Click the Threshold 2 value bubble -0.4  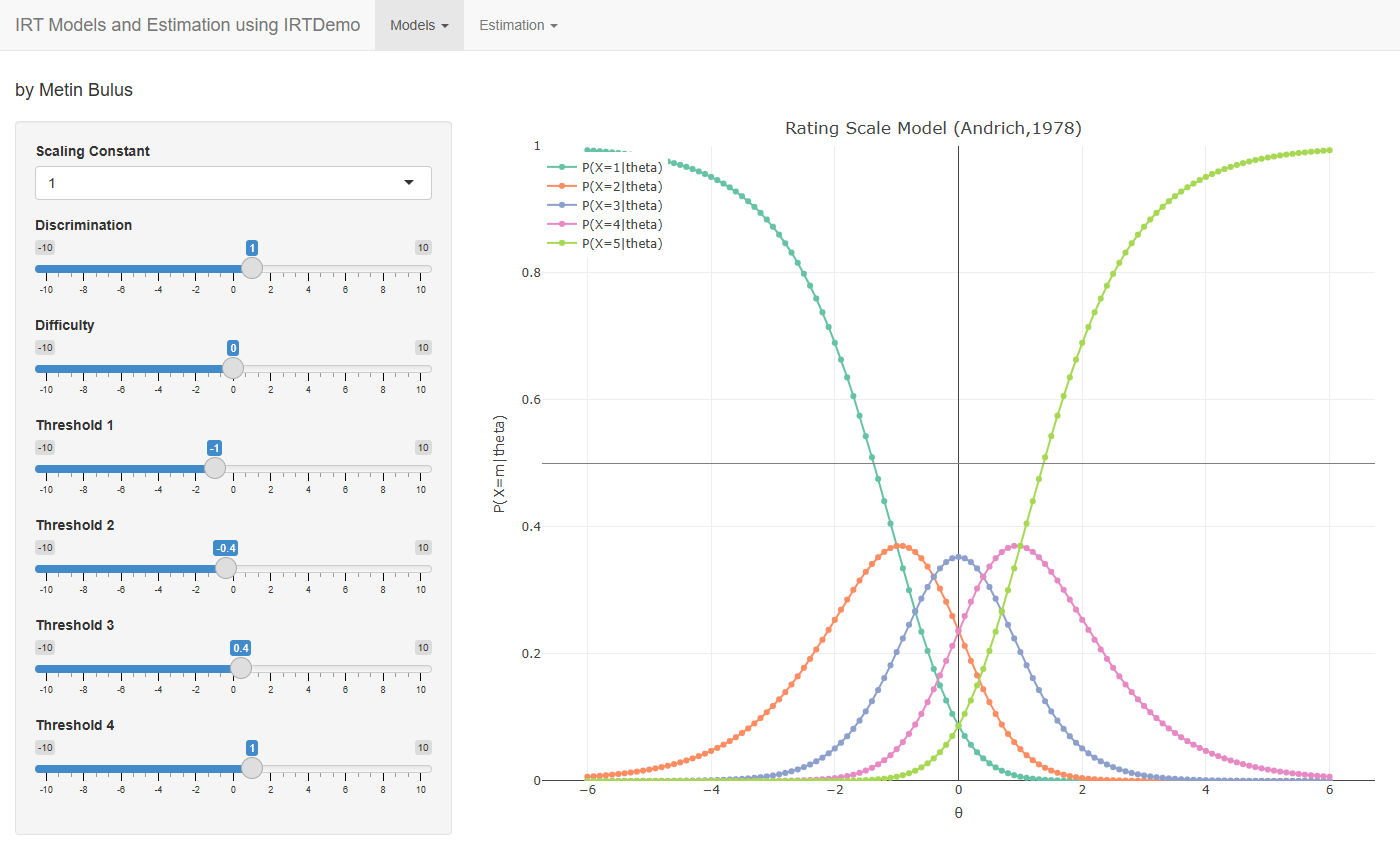tap(226, 548)
